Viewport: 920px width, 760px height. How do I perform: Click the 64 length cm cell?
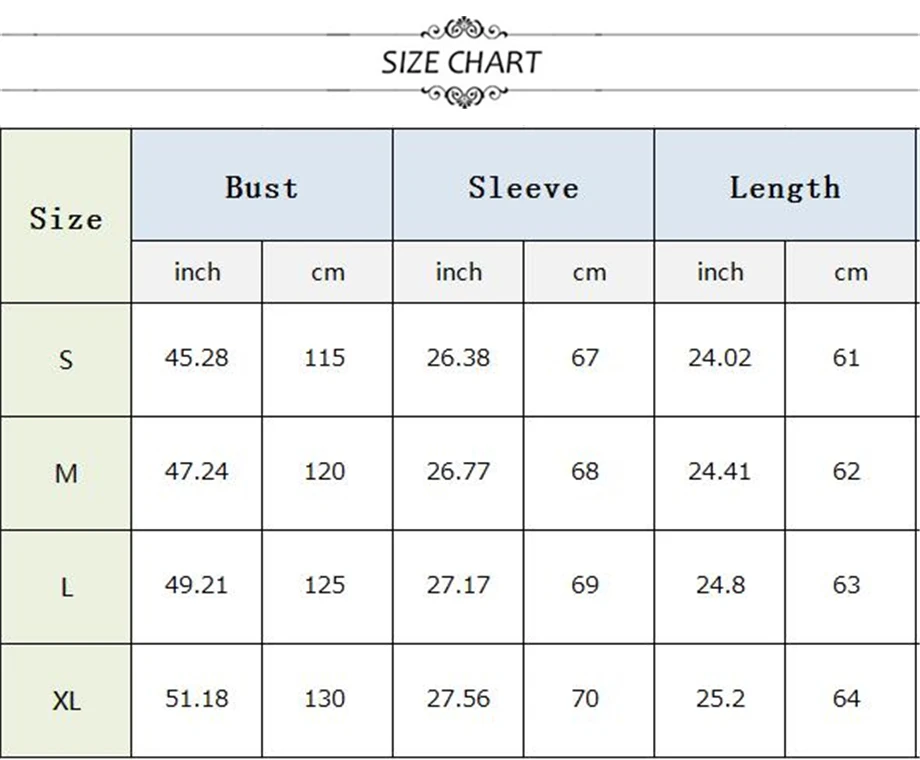tap(846, 698)
